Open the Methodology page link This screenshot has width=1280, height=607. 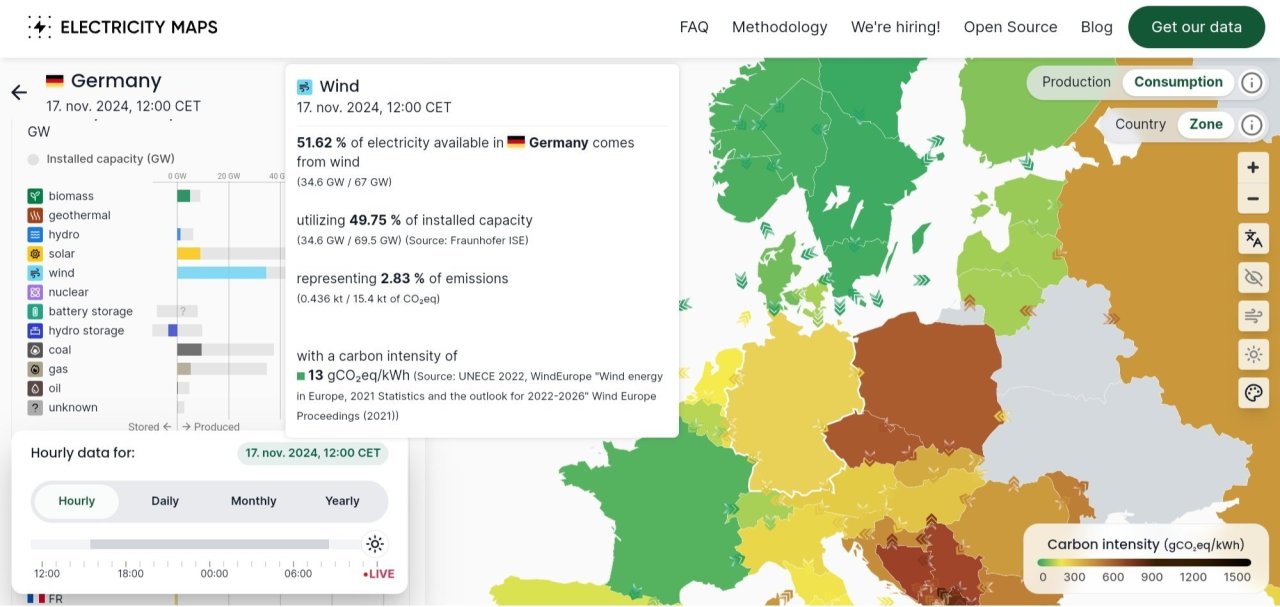779,27
